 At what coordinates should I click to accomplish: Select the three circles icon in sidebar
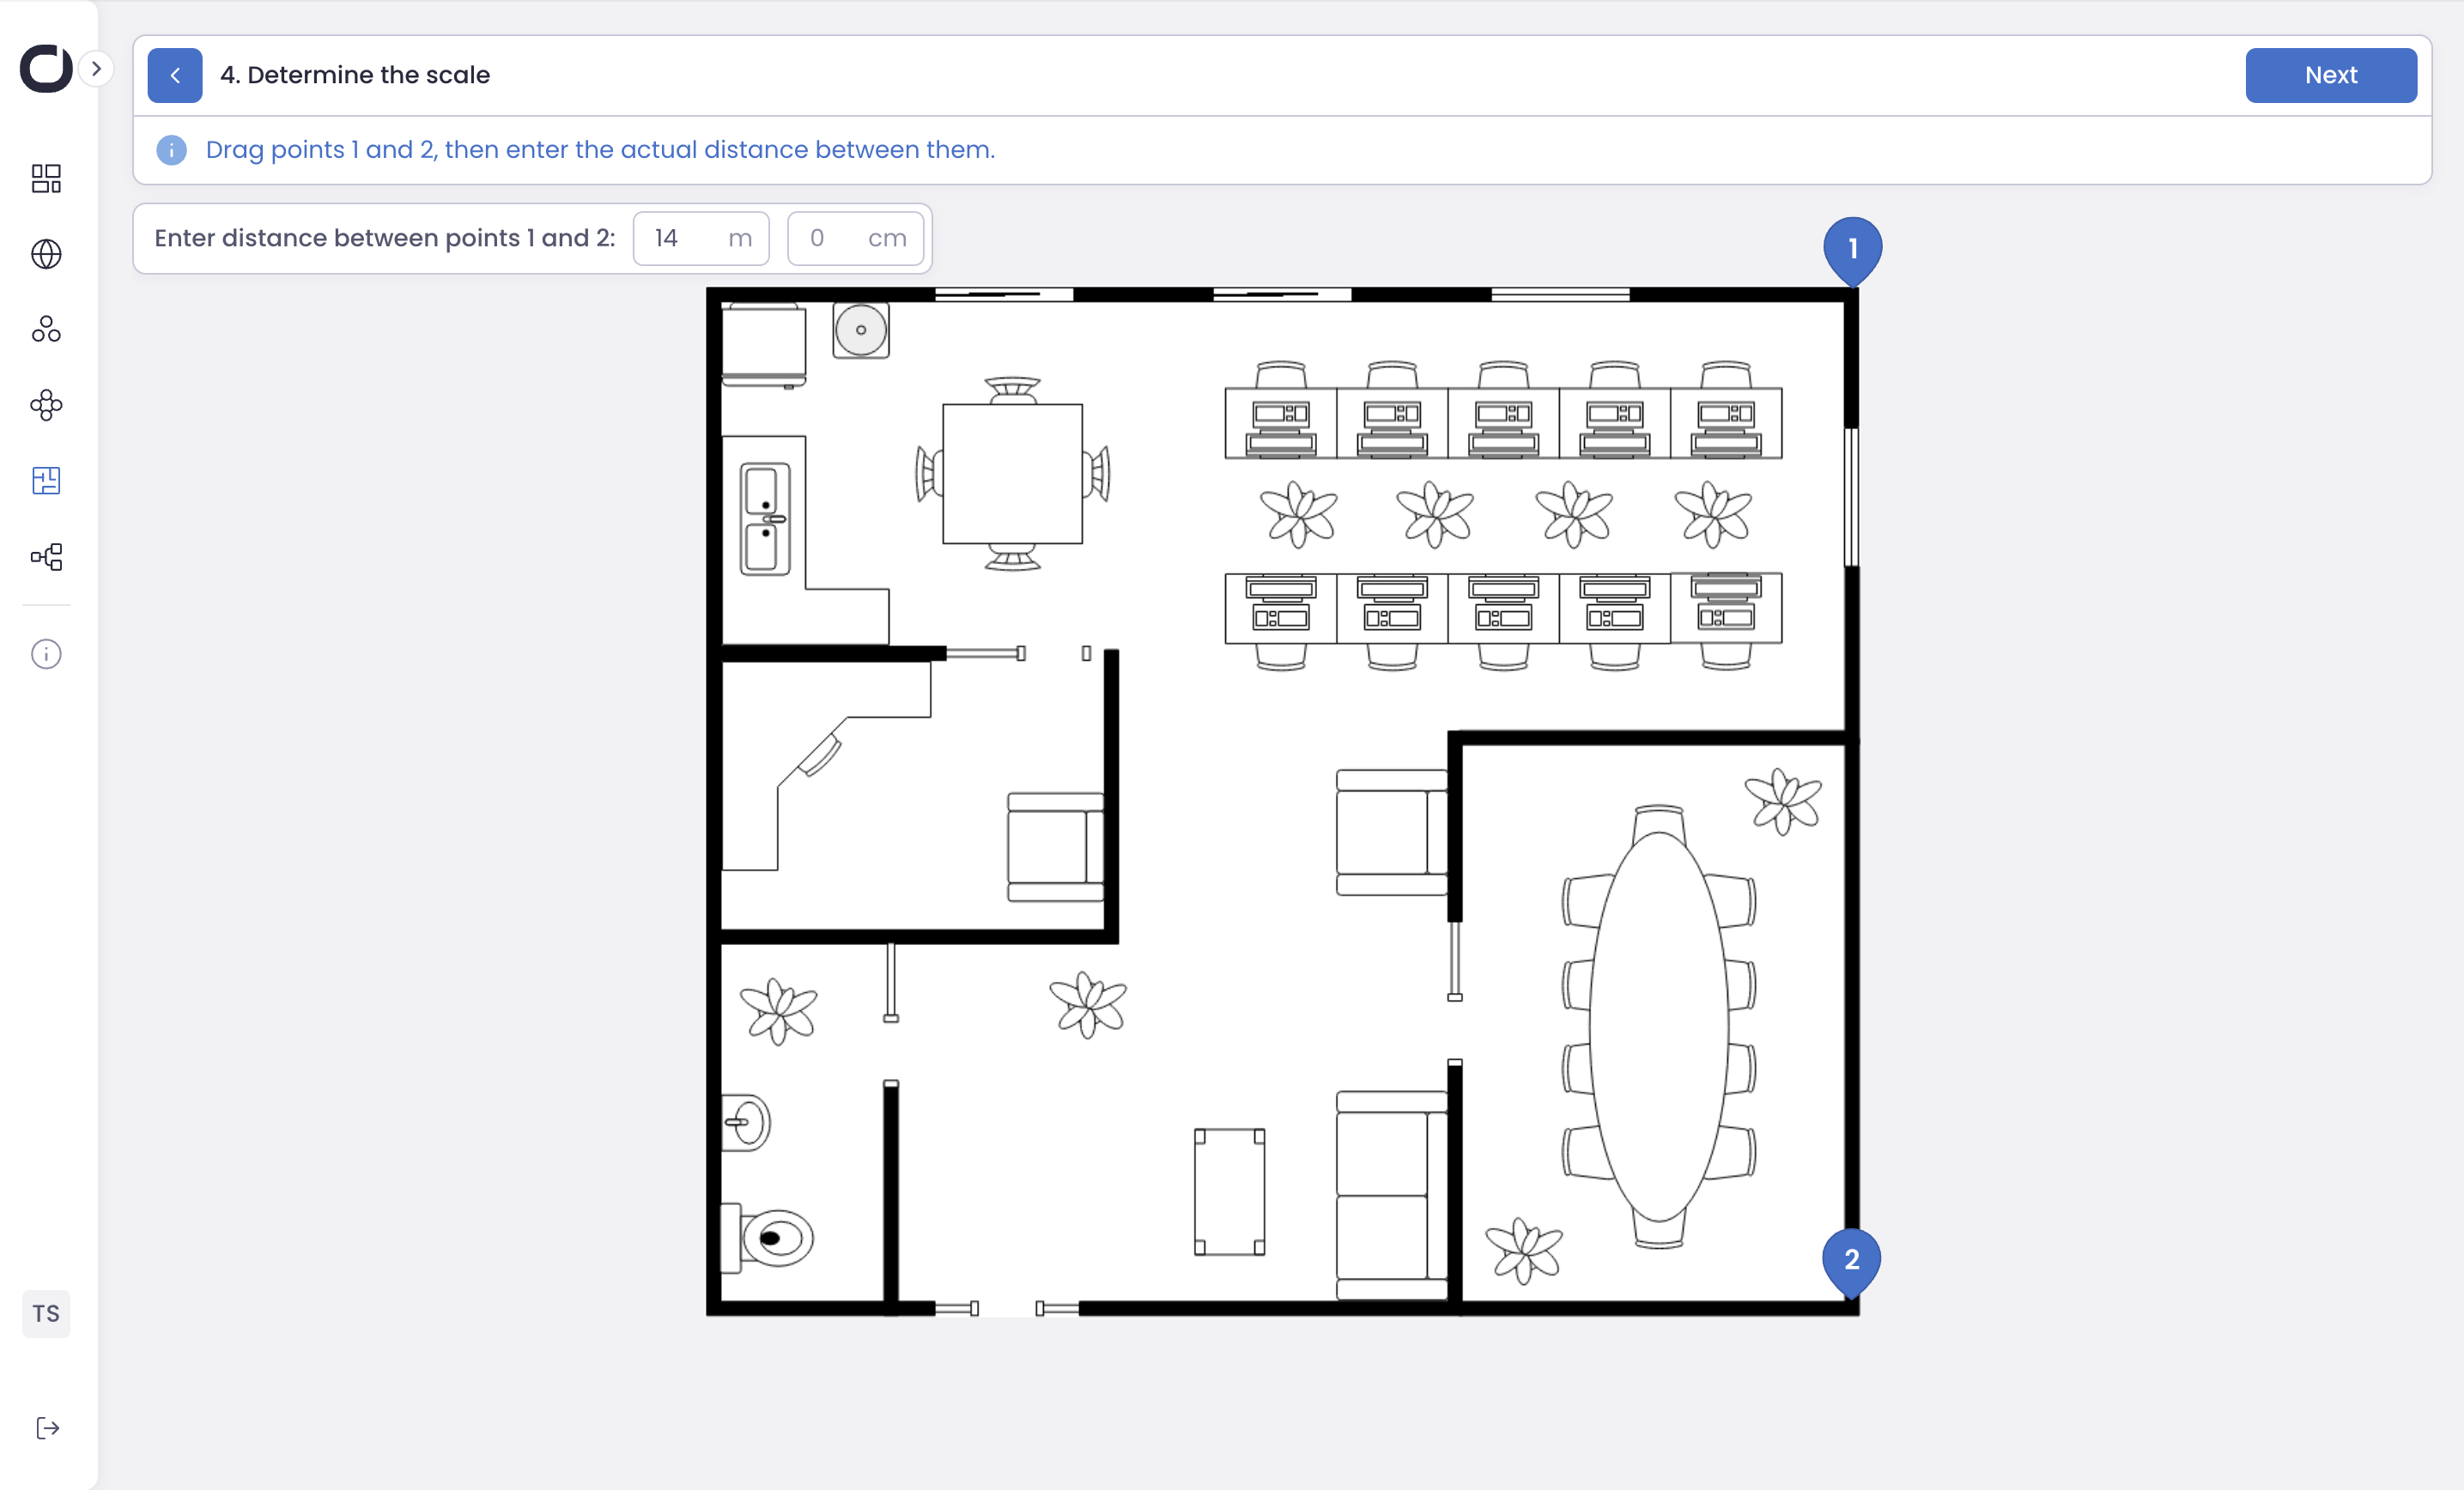(x=46, y=329)
